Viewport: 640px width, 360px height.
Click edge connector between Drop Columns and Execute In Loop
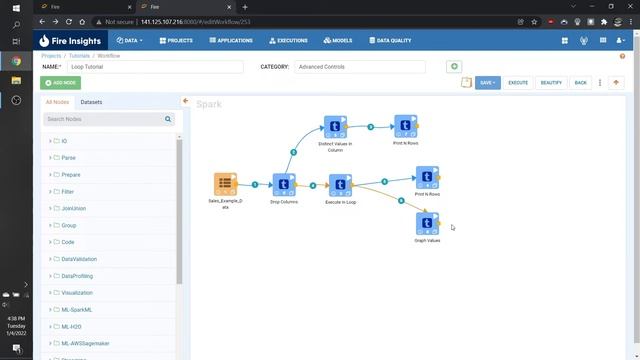[313, 186]
